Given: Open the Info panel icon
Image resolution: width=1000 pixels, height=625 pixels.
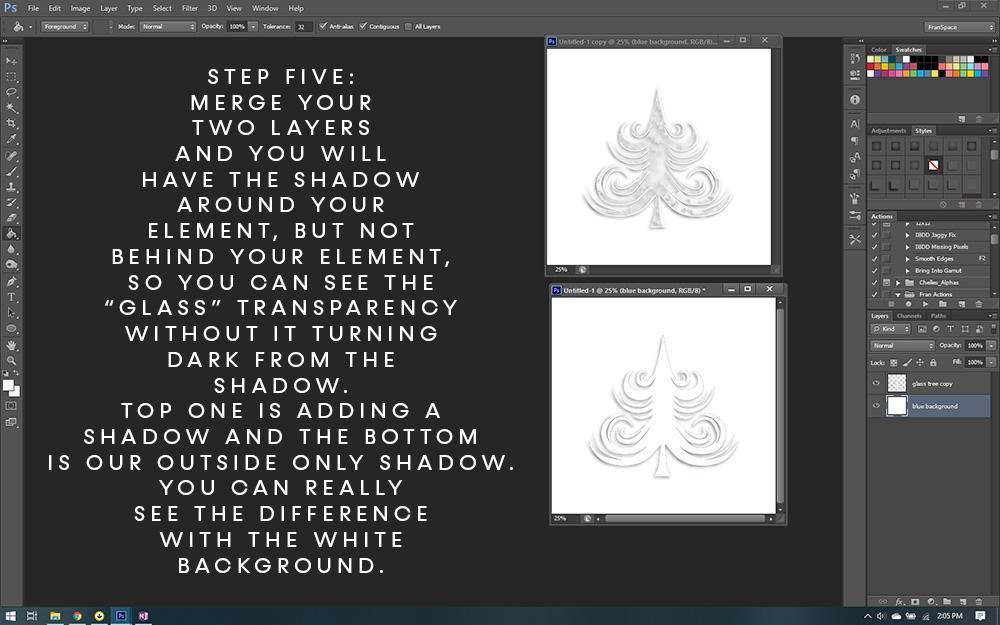Looking at the screenshot, I should click(855, 99).
